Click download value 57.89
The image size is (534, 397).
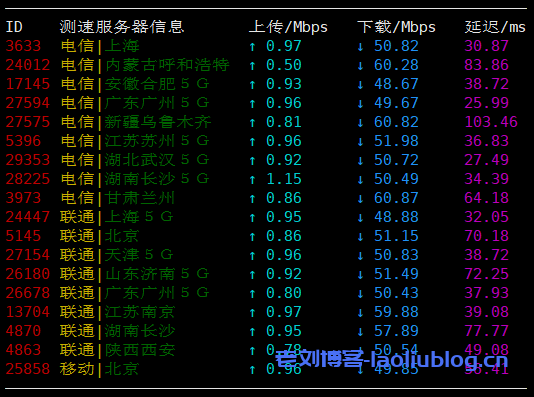click(x=396, y=331)
